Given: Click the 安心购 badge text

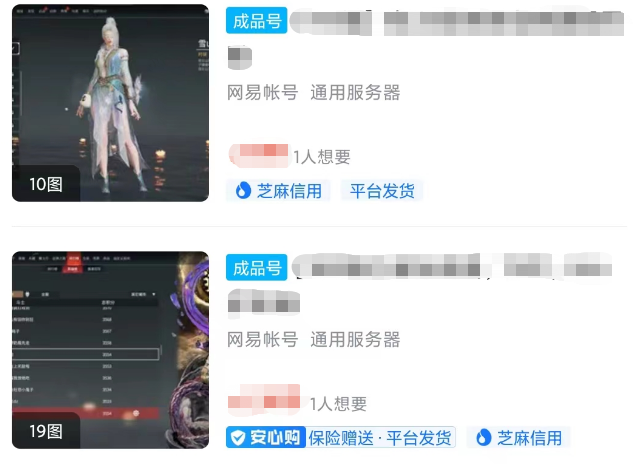Looking at the screenshot, I should 275,438.
